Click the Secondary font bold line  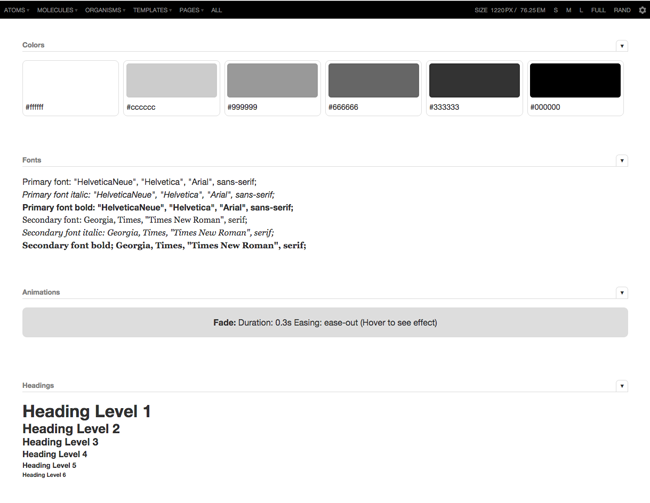[x=164, y=245]
